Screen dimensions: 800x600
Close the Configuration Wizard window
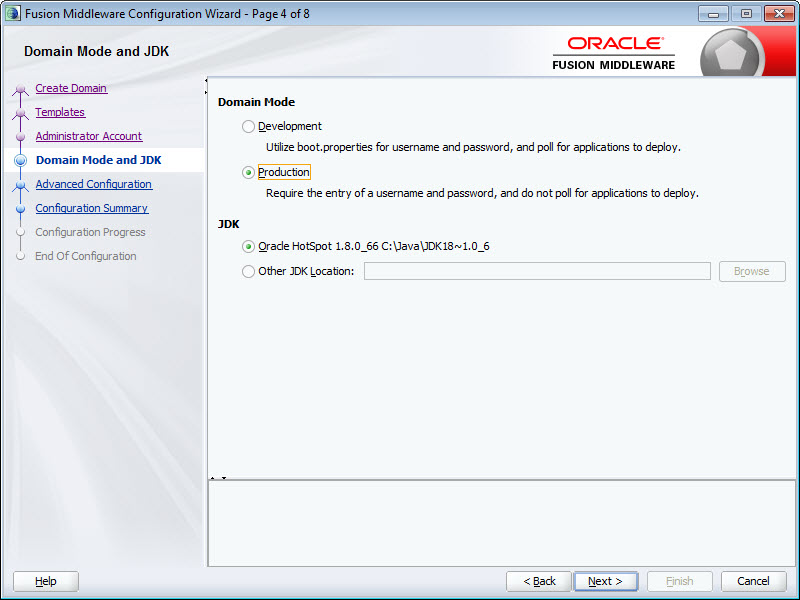779,14
